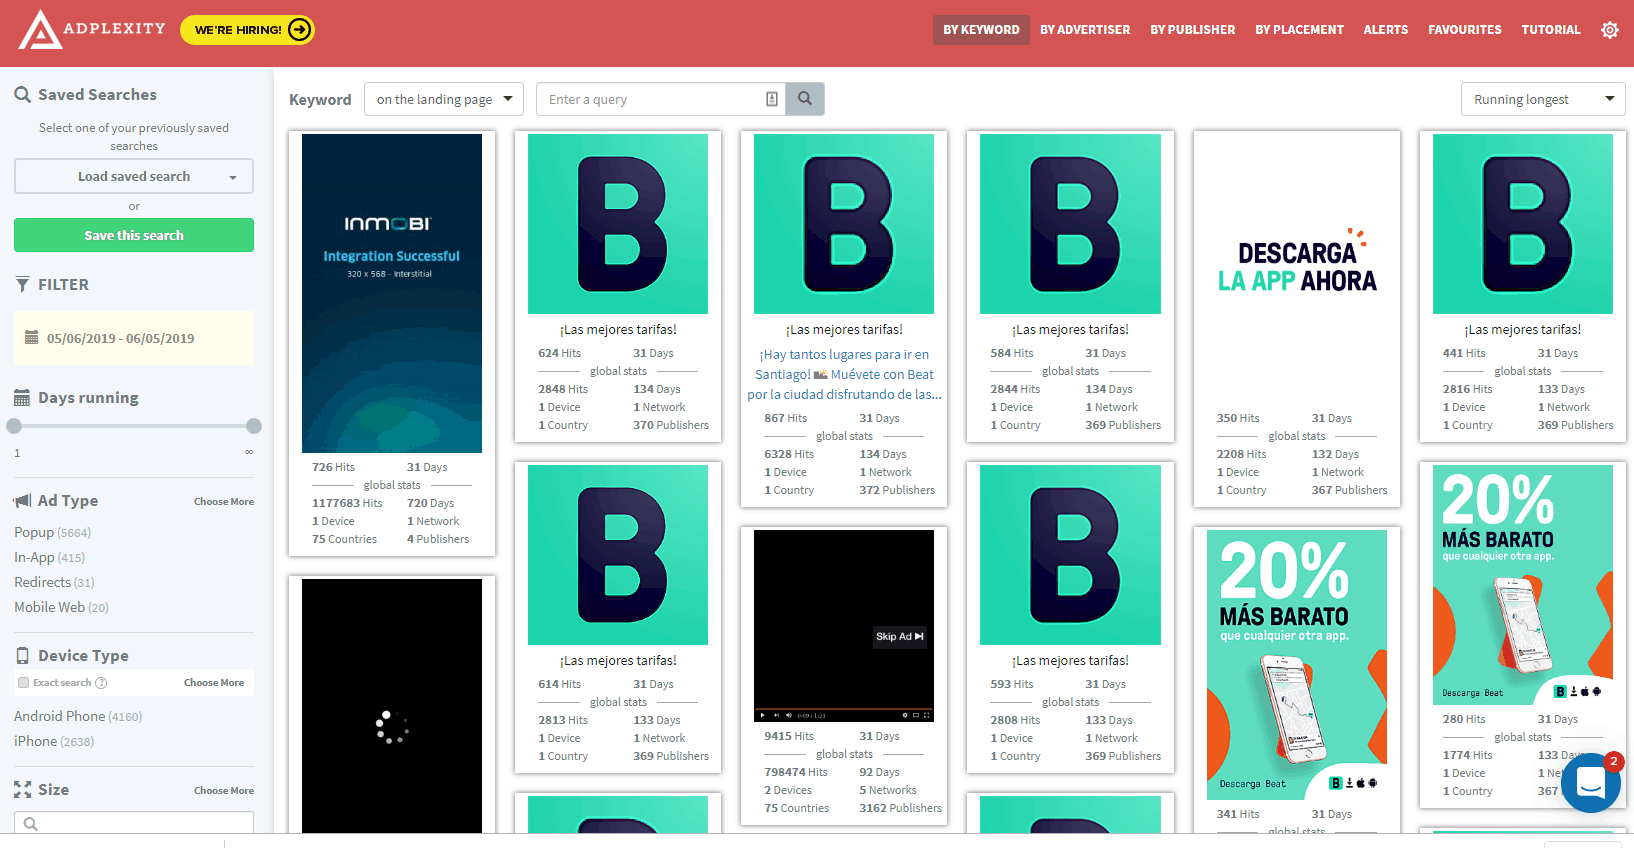Click the Saved Searches magnifier icon
This screenshot has width=1634, height=848.
point(22,95)
